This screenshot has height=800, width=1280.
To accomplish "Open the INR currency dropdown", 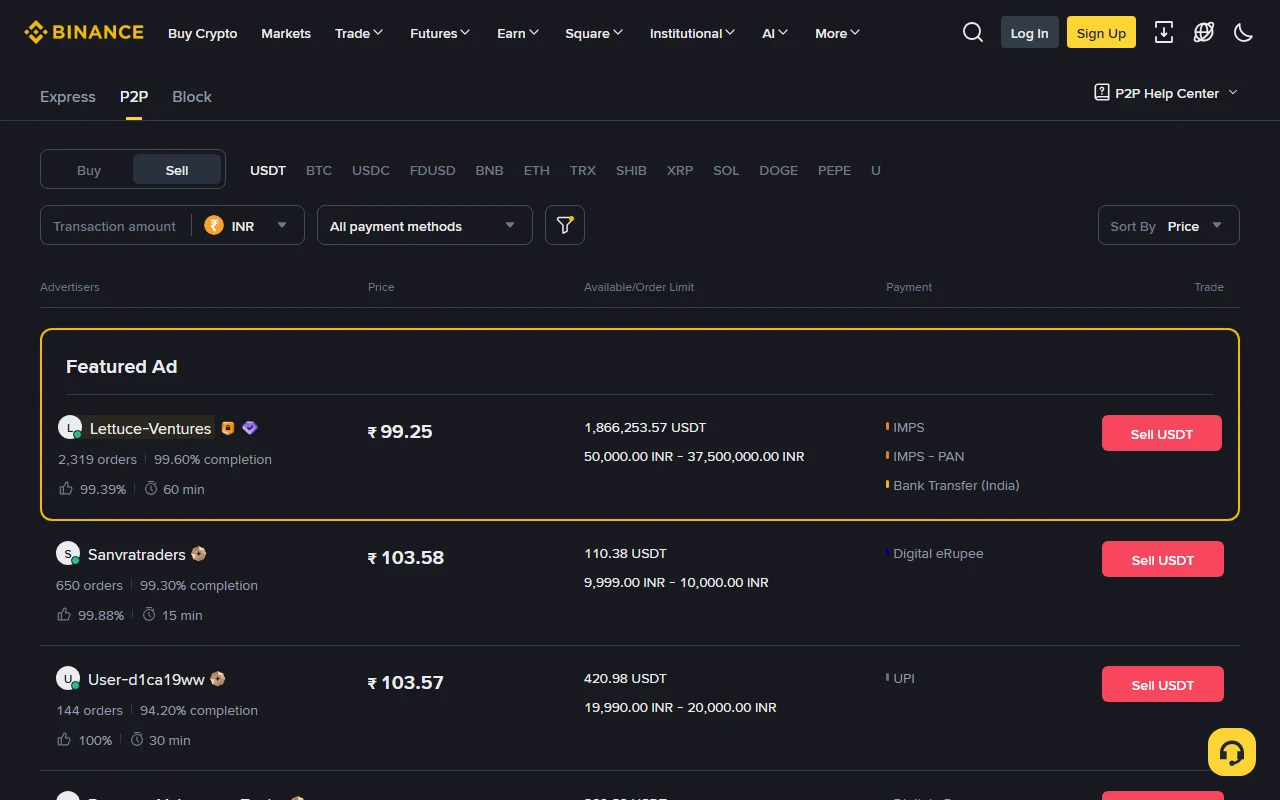I will (x=247, y=226).
